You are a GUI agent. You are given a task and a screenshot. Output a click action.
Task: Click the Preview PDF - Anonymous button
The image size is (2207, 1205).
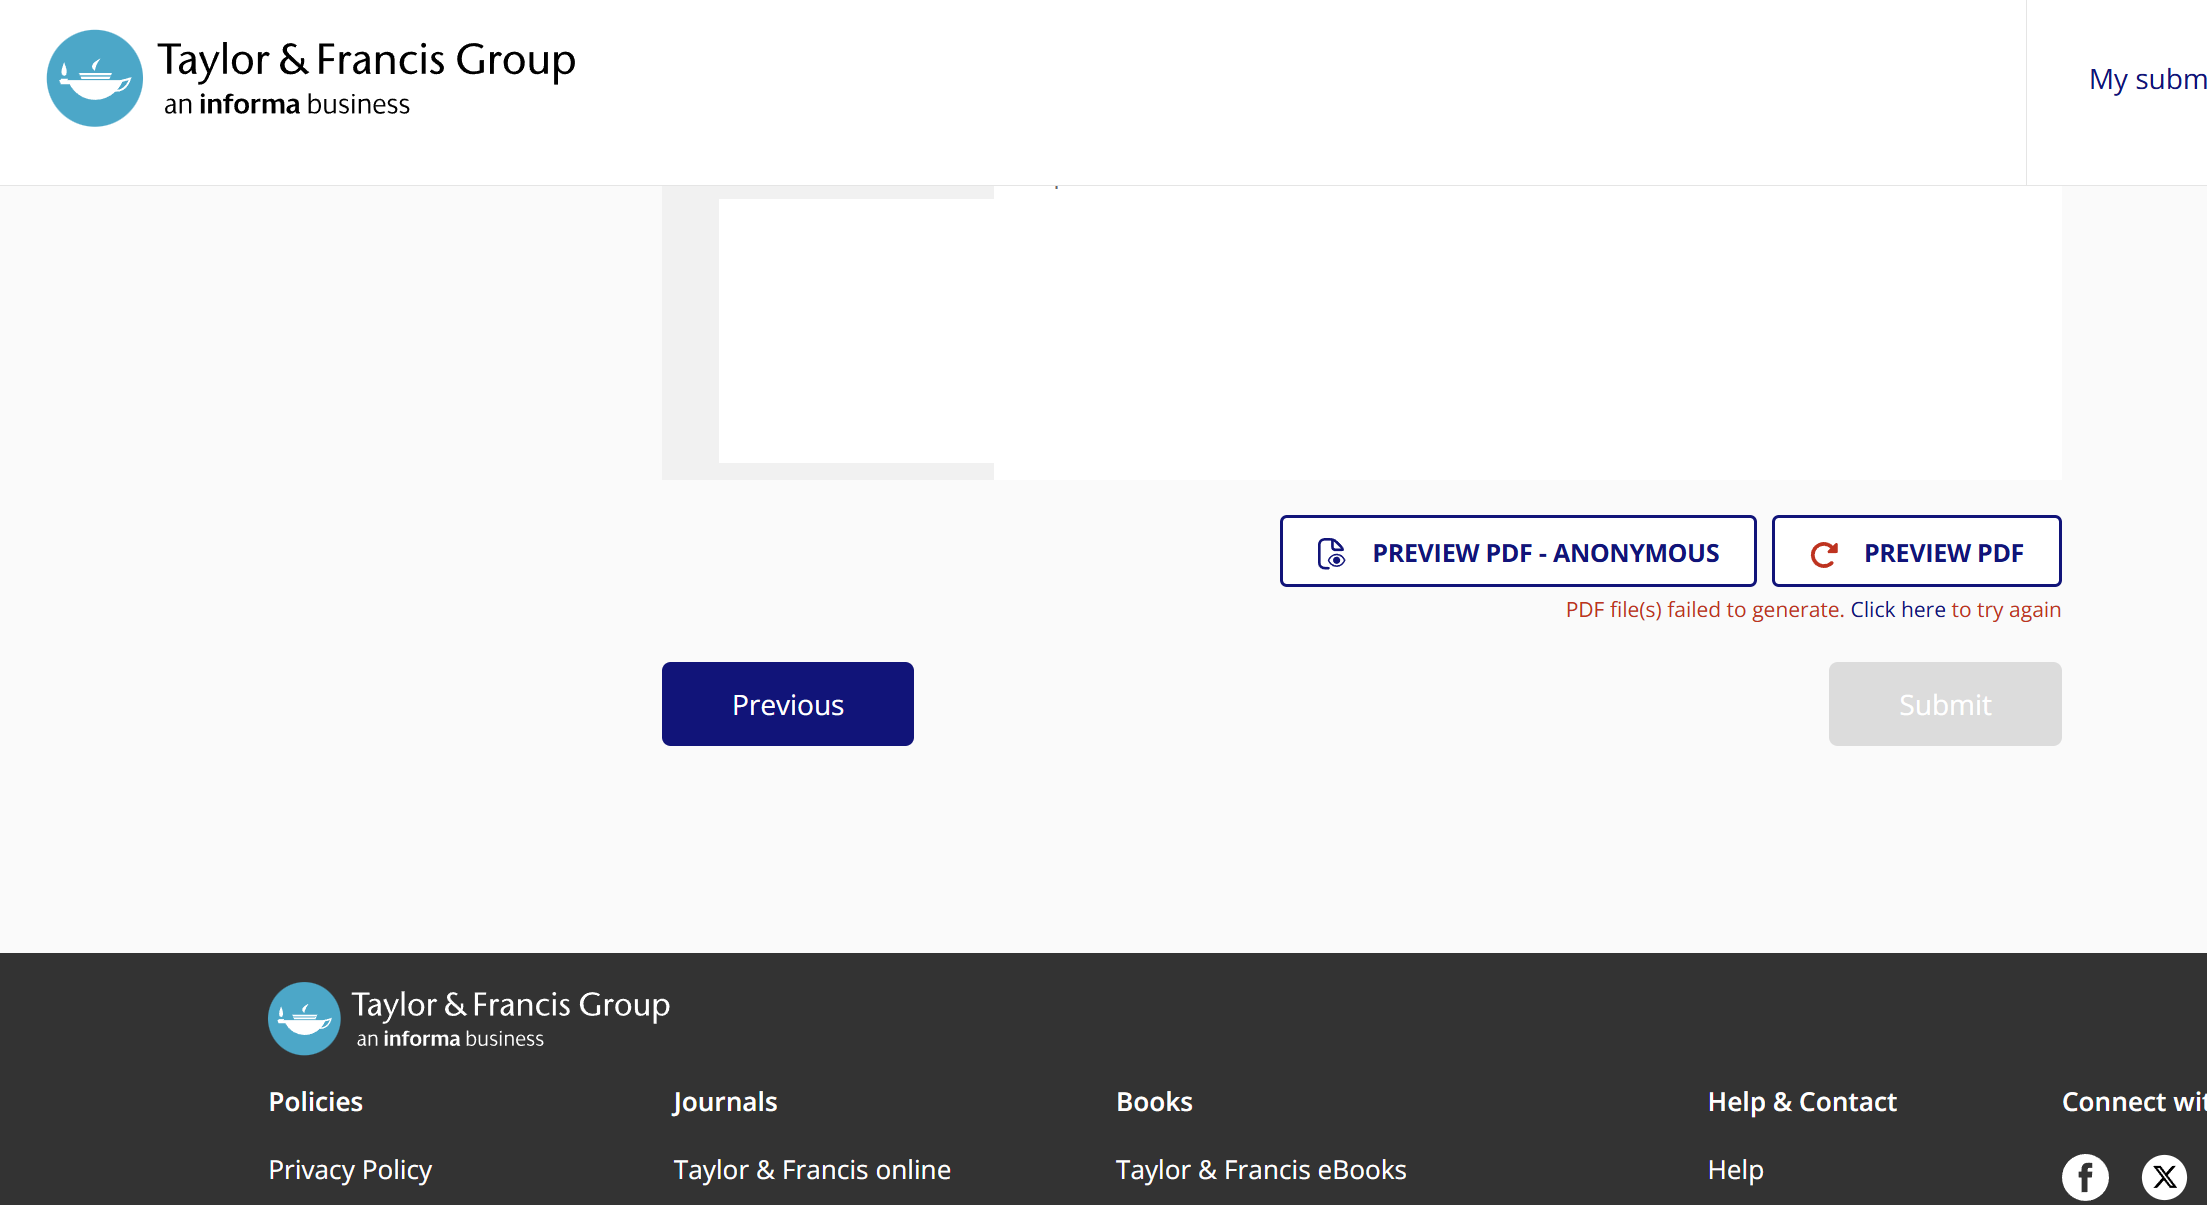(1545, 552)
